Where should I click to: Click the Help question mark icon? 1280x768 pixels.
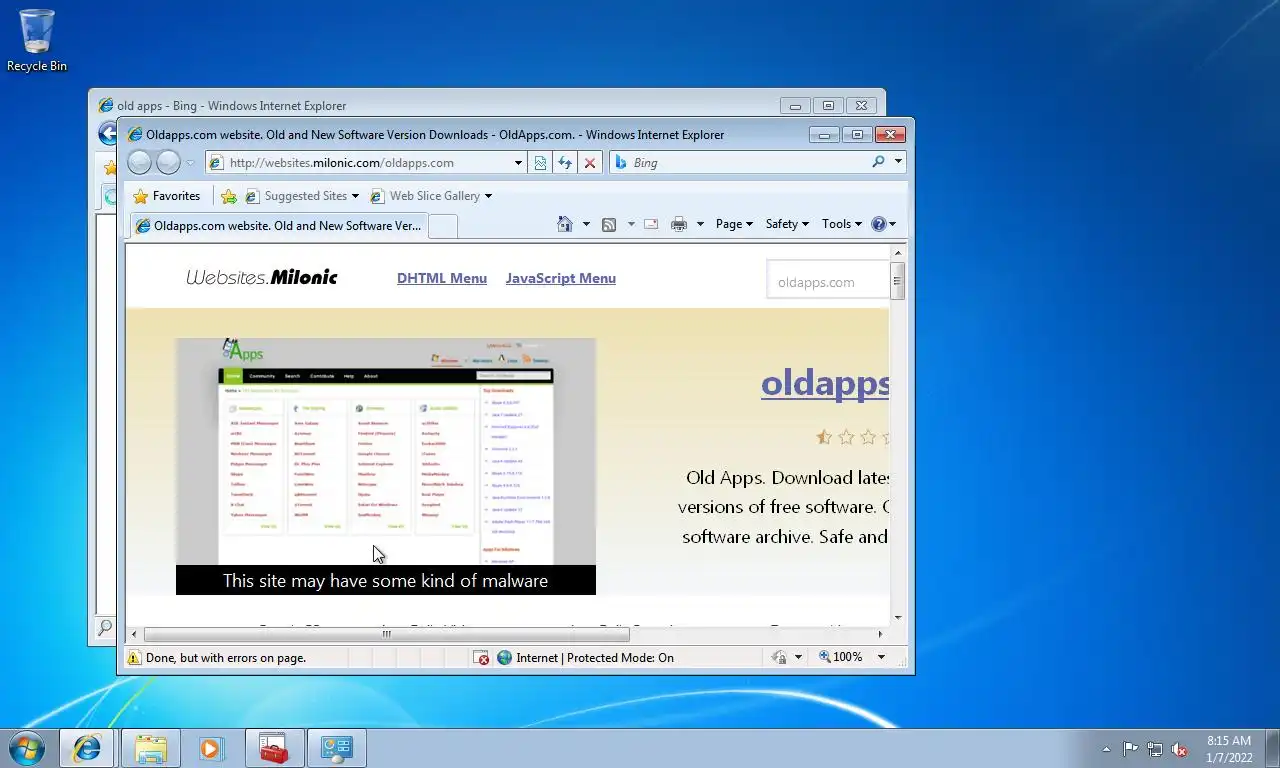878,224
